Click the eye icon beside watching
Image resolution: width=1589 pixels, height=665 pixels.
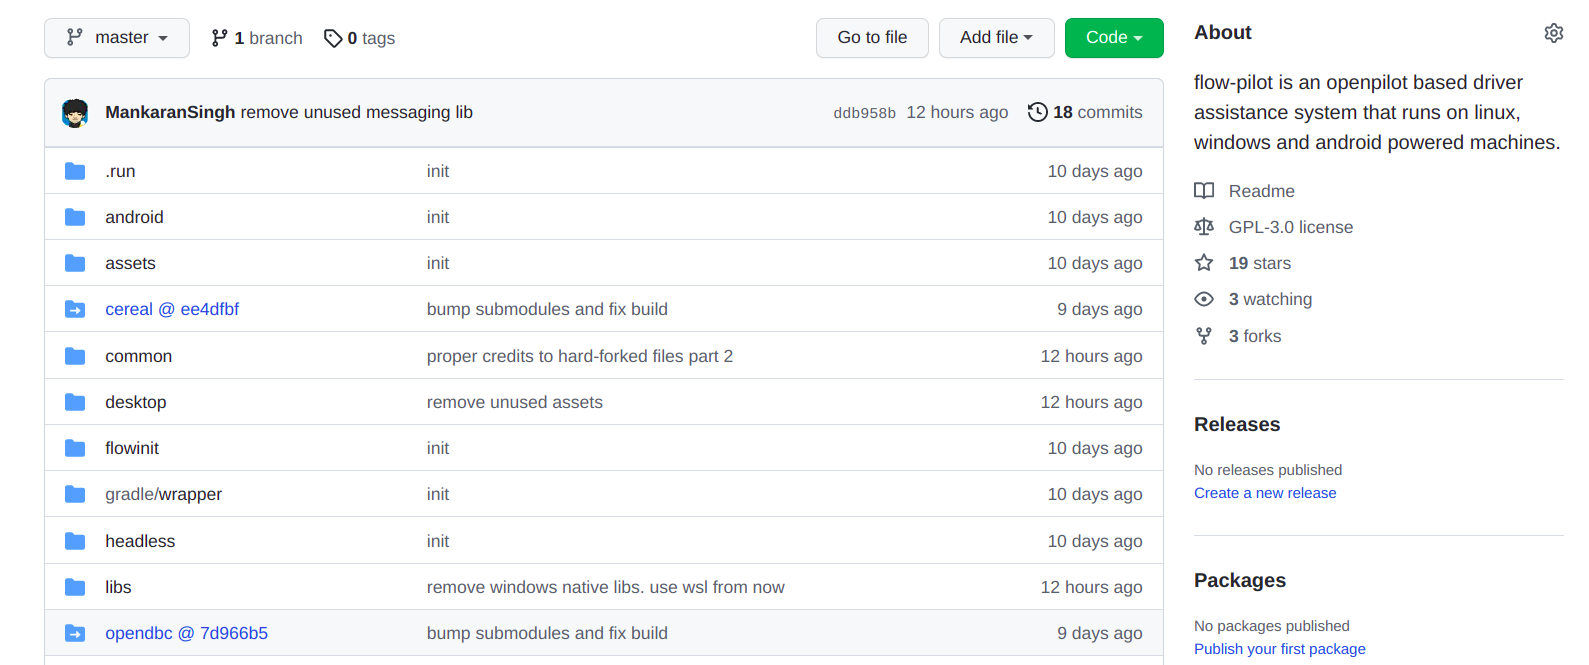tap(1204, 299)
